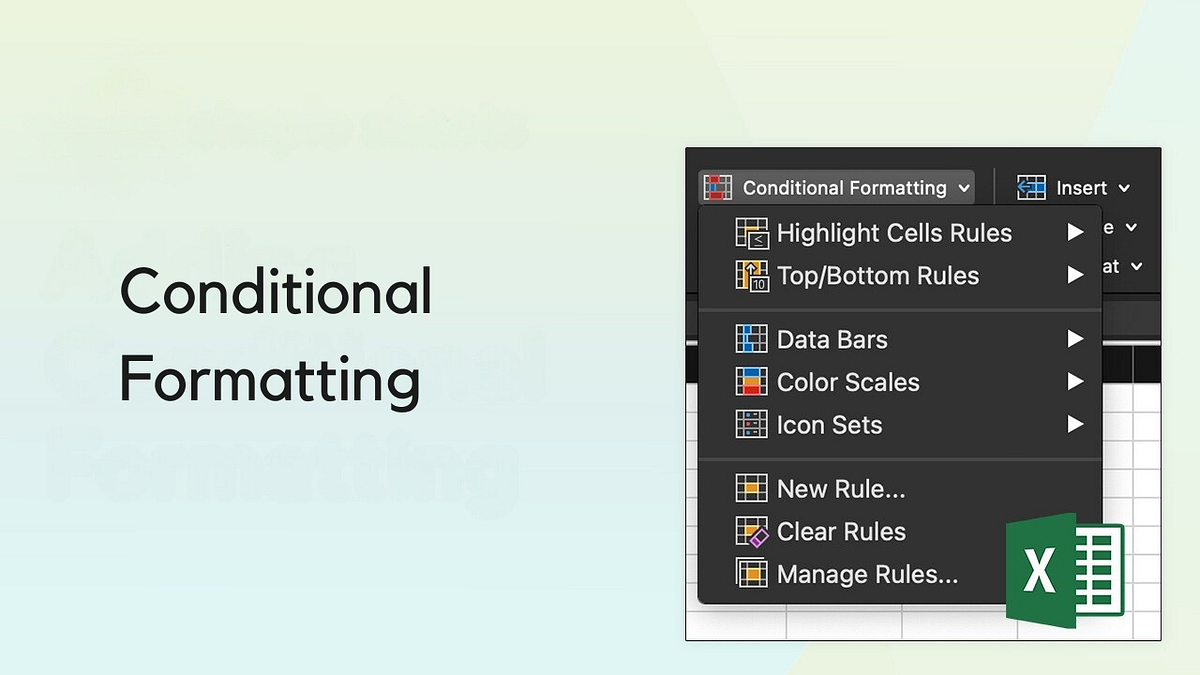Click the Manage Rules grid icon

coord(753,574)
